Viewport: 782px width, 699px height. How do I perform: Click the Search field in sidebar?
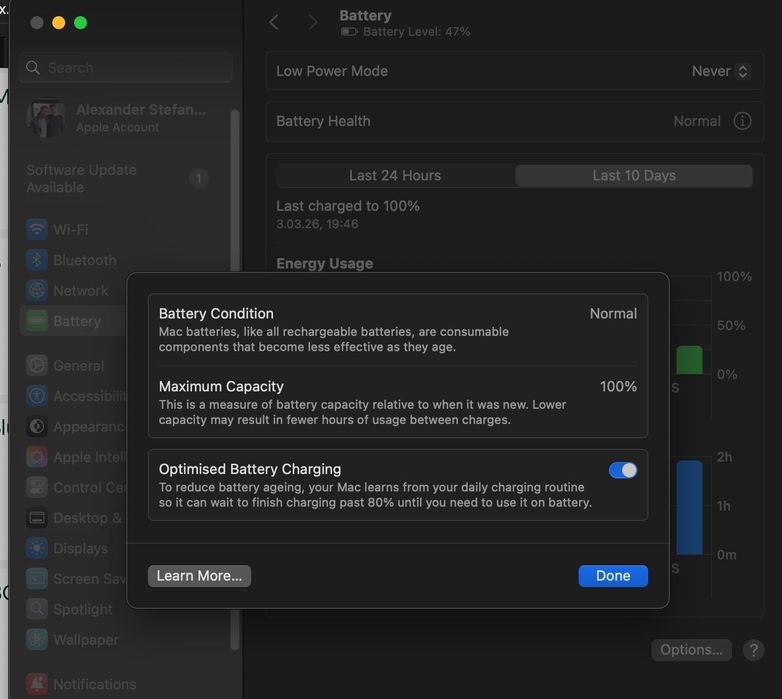126,68
